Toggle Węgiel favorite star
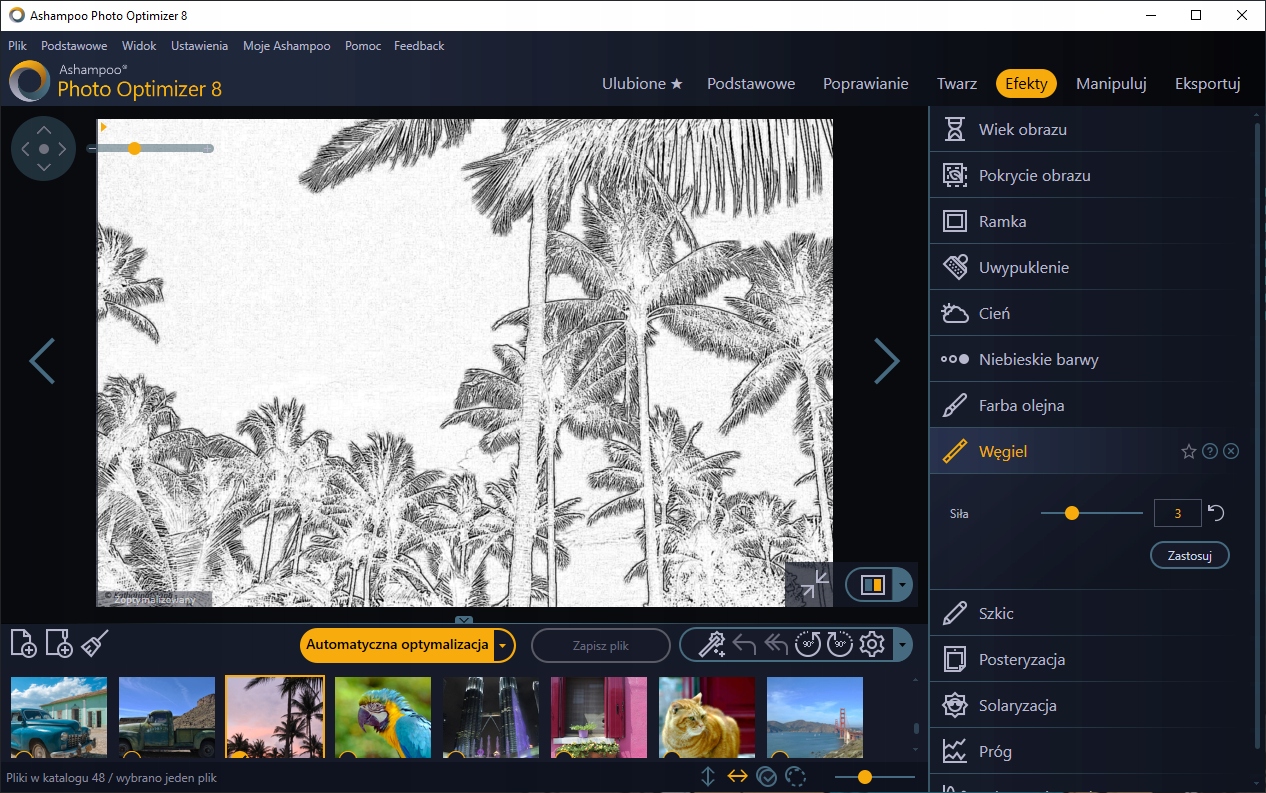1266x793 pixels. pyautogui.click(x=1188, y=452)
